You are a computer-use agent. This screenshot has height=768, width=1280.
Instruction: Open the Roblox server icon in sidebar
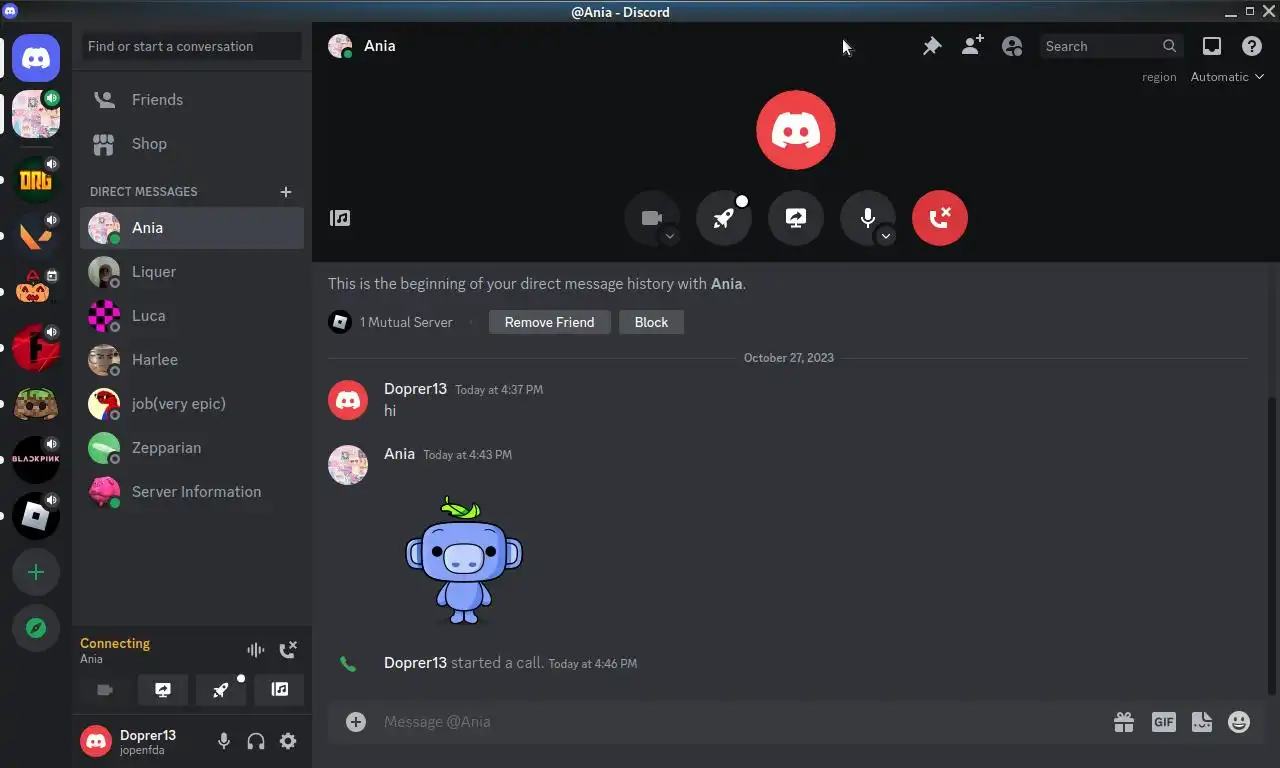click(36, 516)
